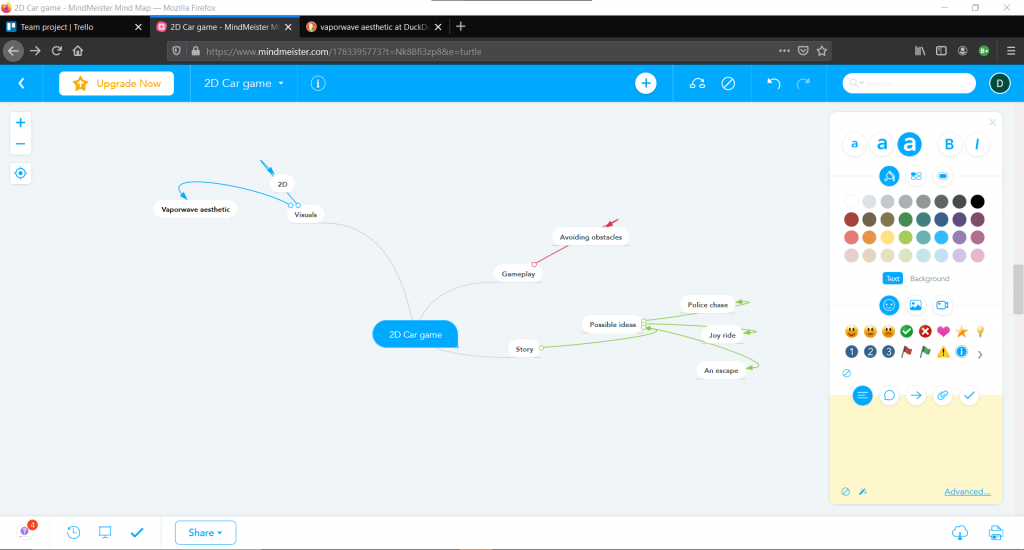Click the Upgrade Now button
This screenshot has height=550, width=1024.
117,84
